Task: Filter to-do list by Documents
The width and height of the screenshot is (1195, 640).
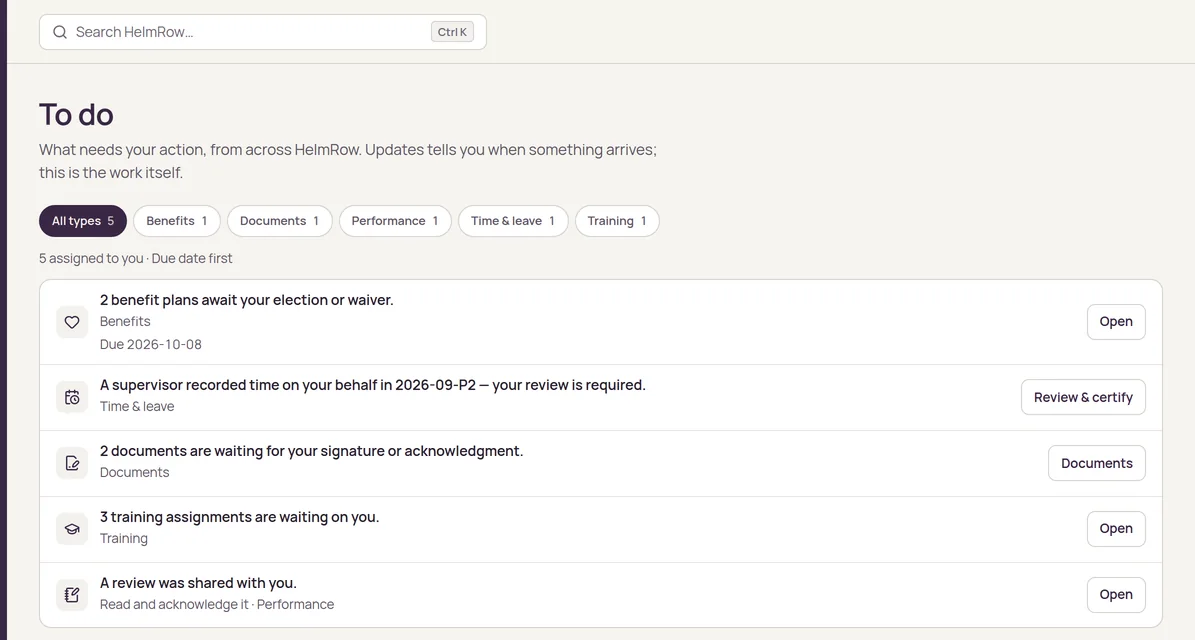Action: (x=280, y=221)
